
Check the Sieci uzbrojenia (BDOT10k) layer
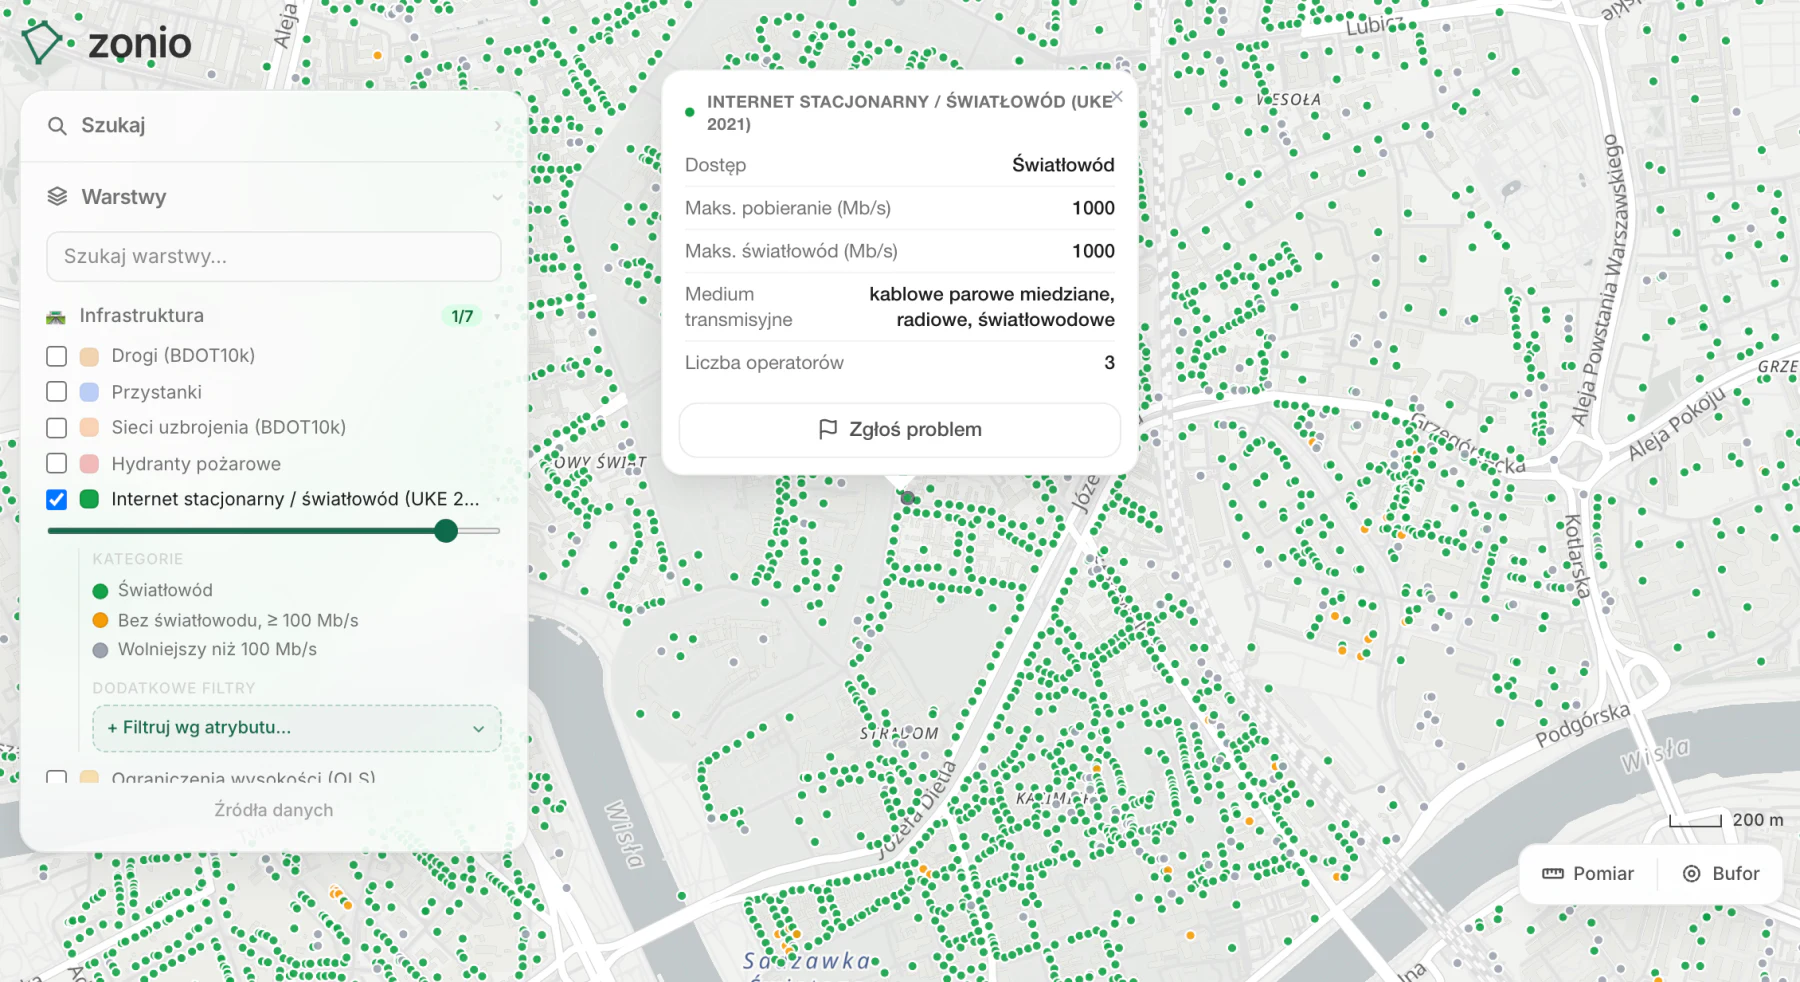pyautogui.click(x=57, y=428)
